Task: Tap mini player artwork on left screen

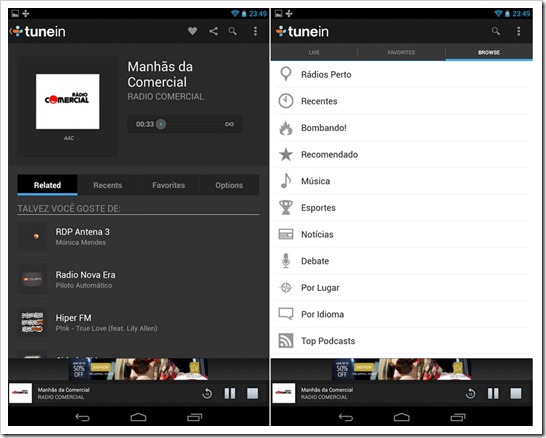Action: (x=21, y=393)
